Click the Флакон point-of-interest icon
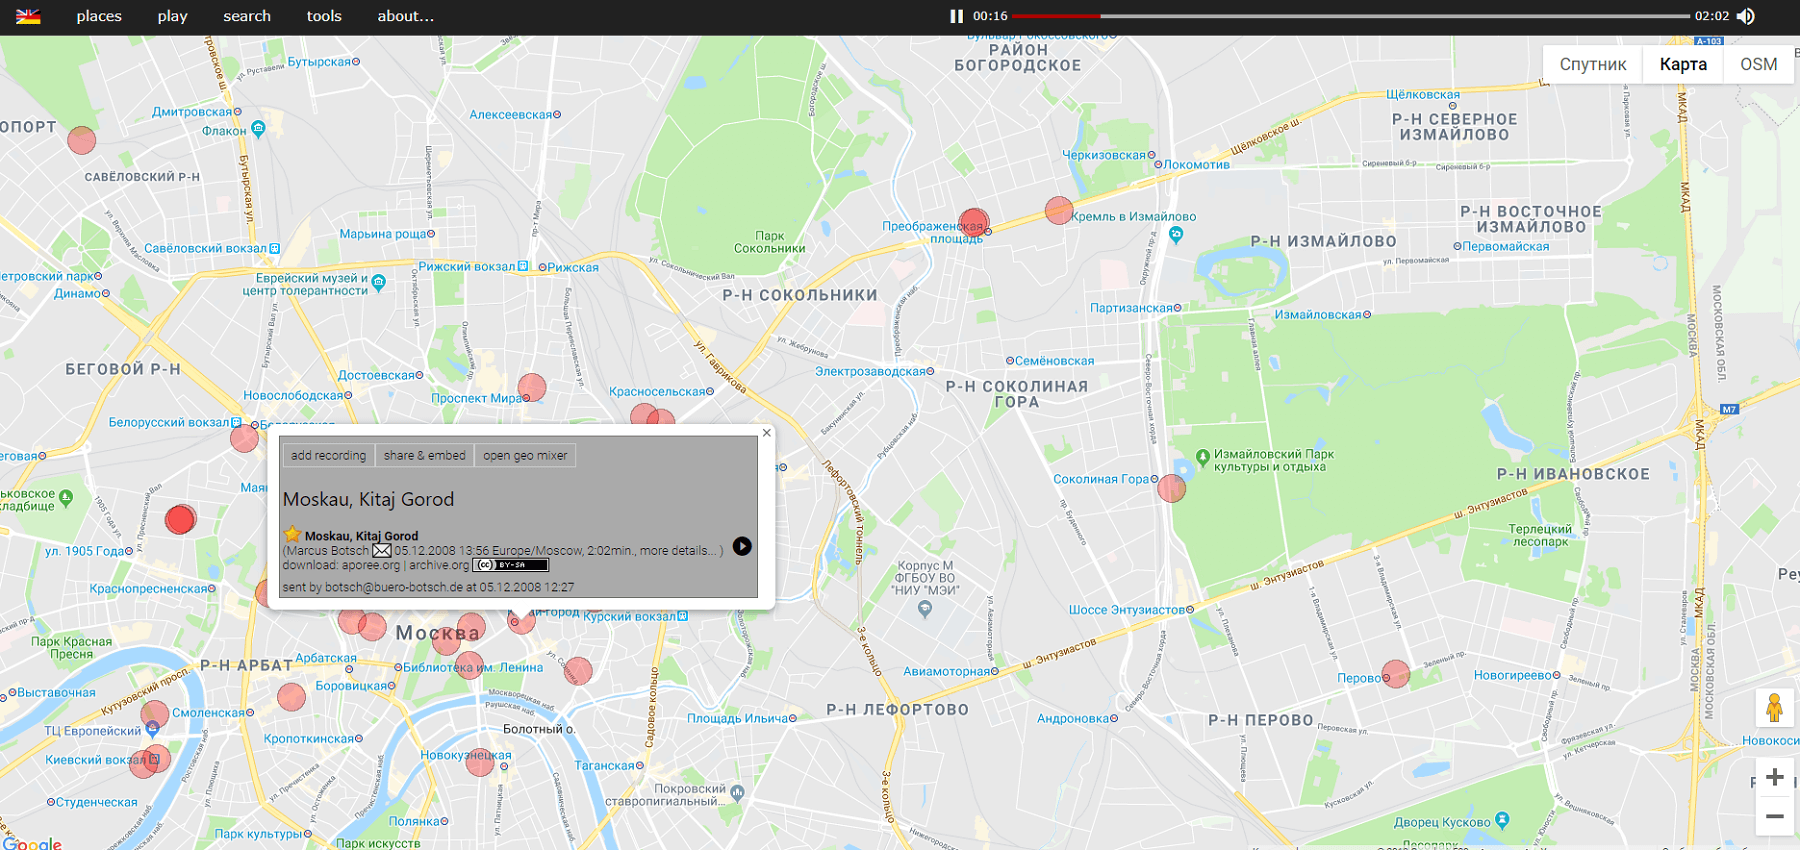This screenshot has height=850, width=1800. [x=258, y=128]
